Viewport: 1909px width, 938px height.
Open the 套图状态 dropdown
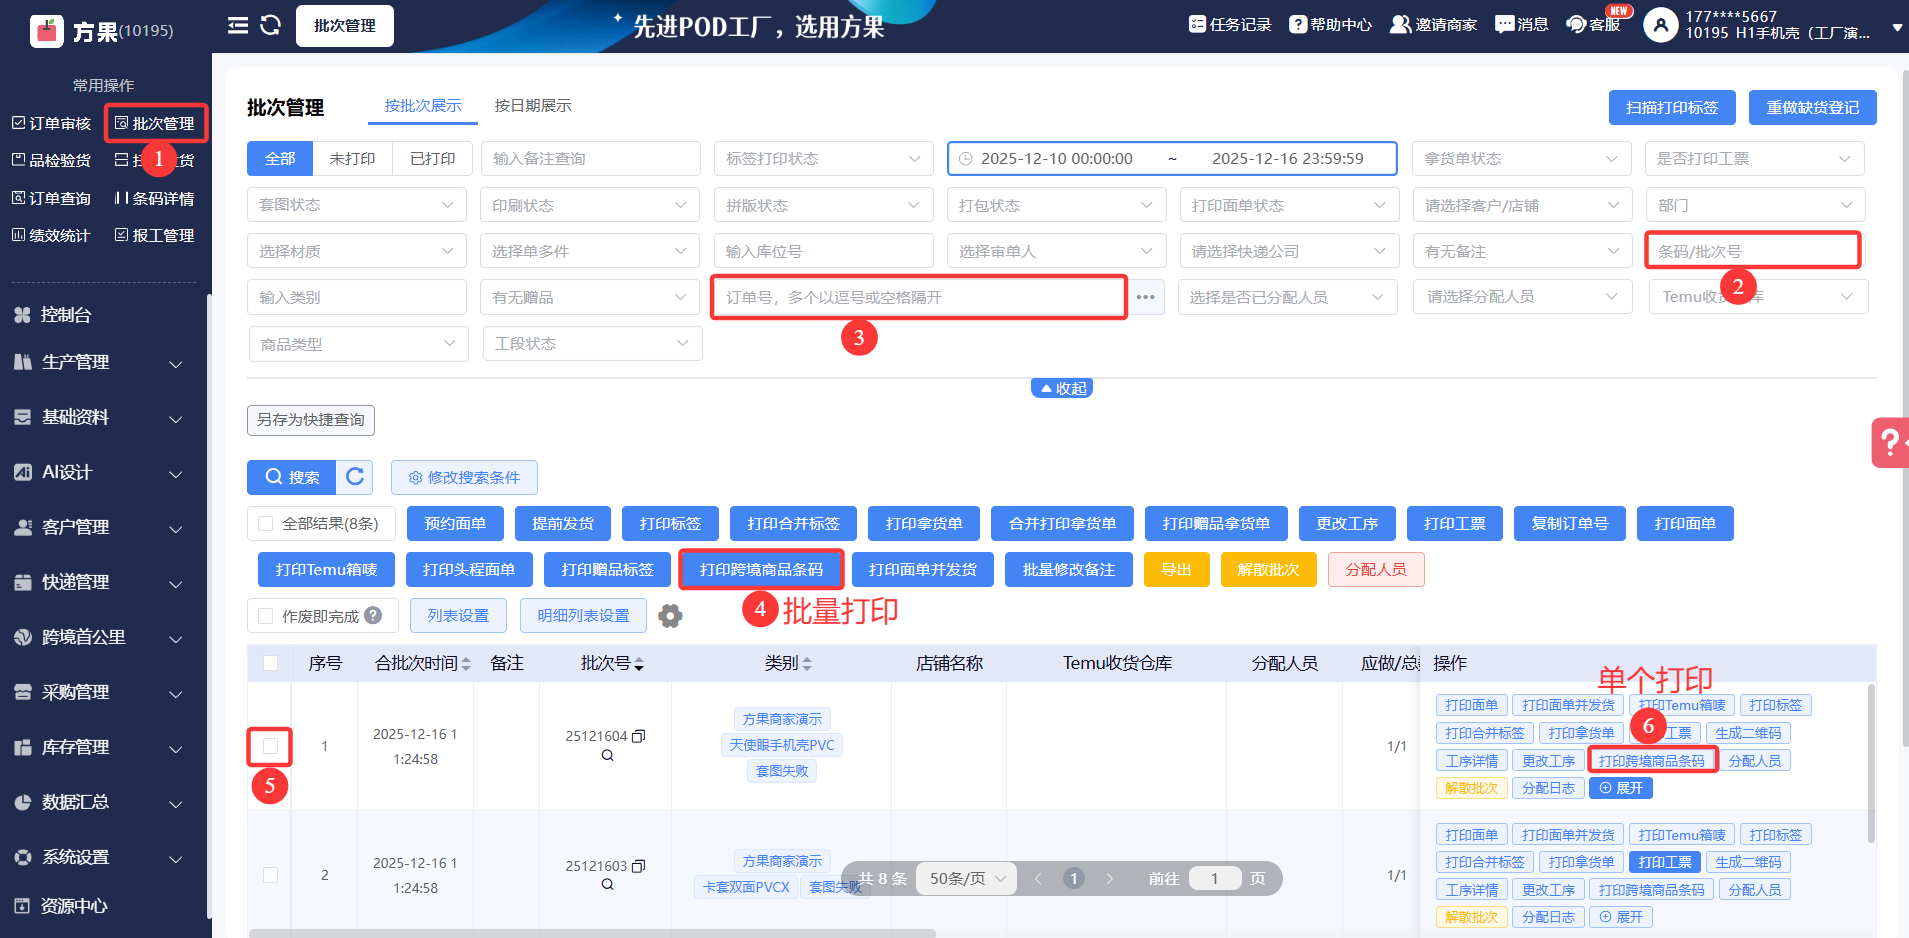pos(356,204)
